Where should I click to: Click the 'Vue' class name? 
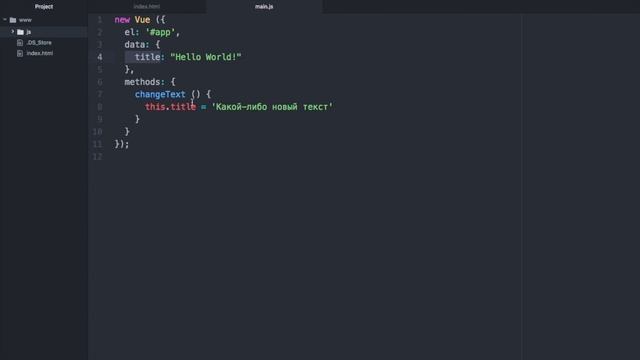click(x=142, y=20)
